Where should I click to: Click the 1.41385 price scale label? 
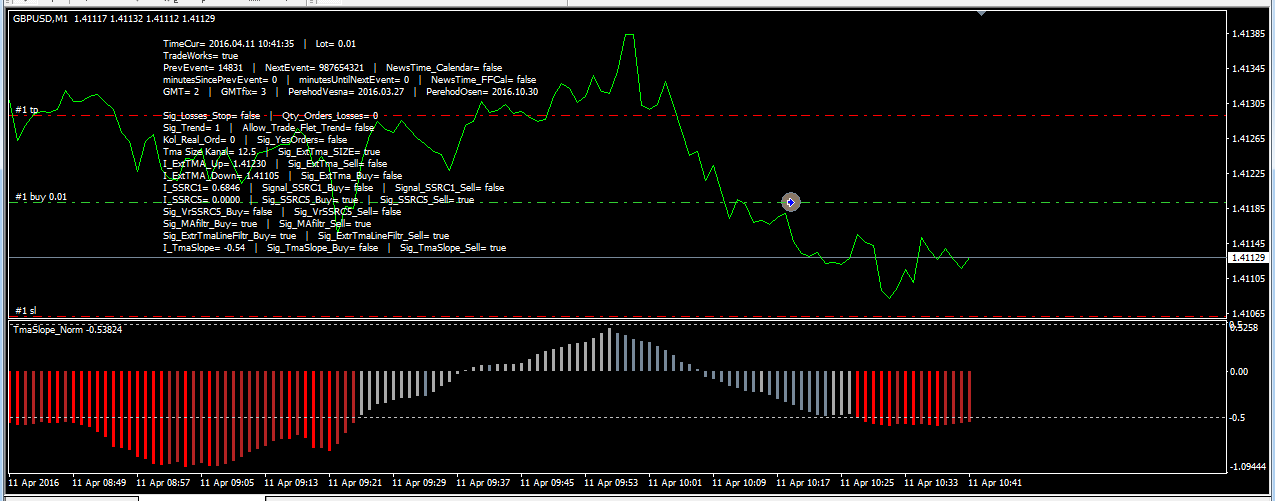1246,33
